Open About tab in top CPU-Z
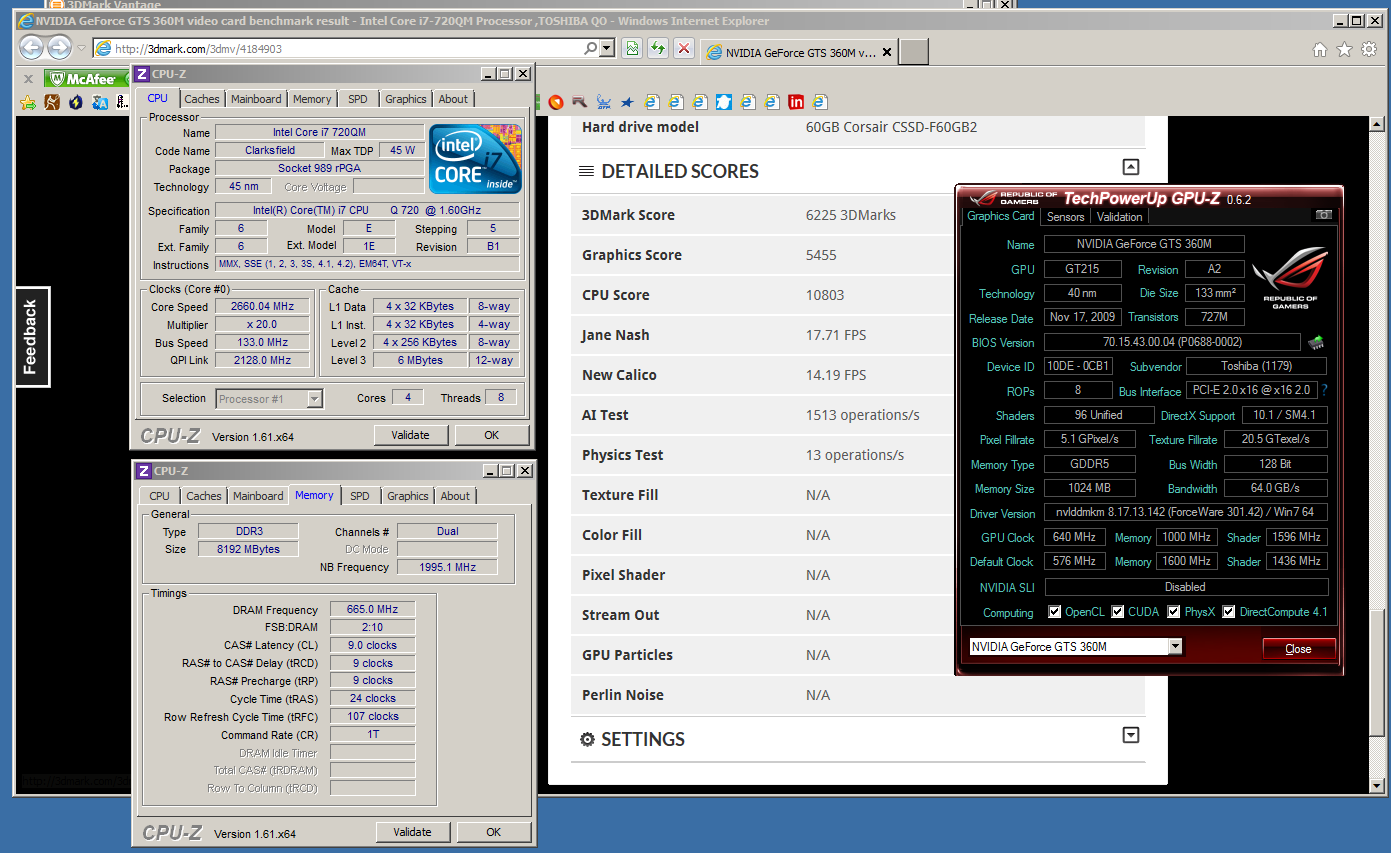Screen dimensions: 1391x853 coord(453,99)
